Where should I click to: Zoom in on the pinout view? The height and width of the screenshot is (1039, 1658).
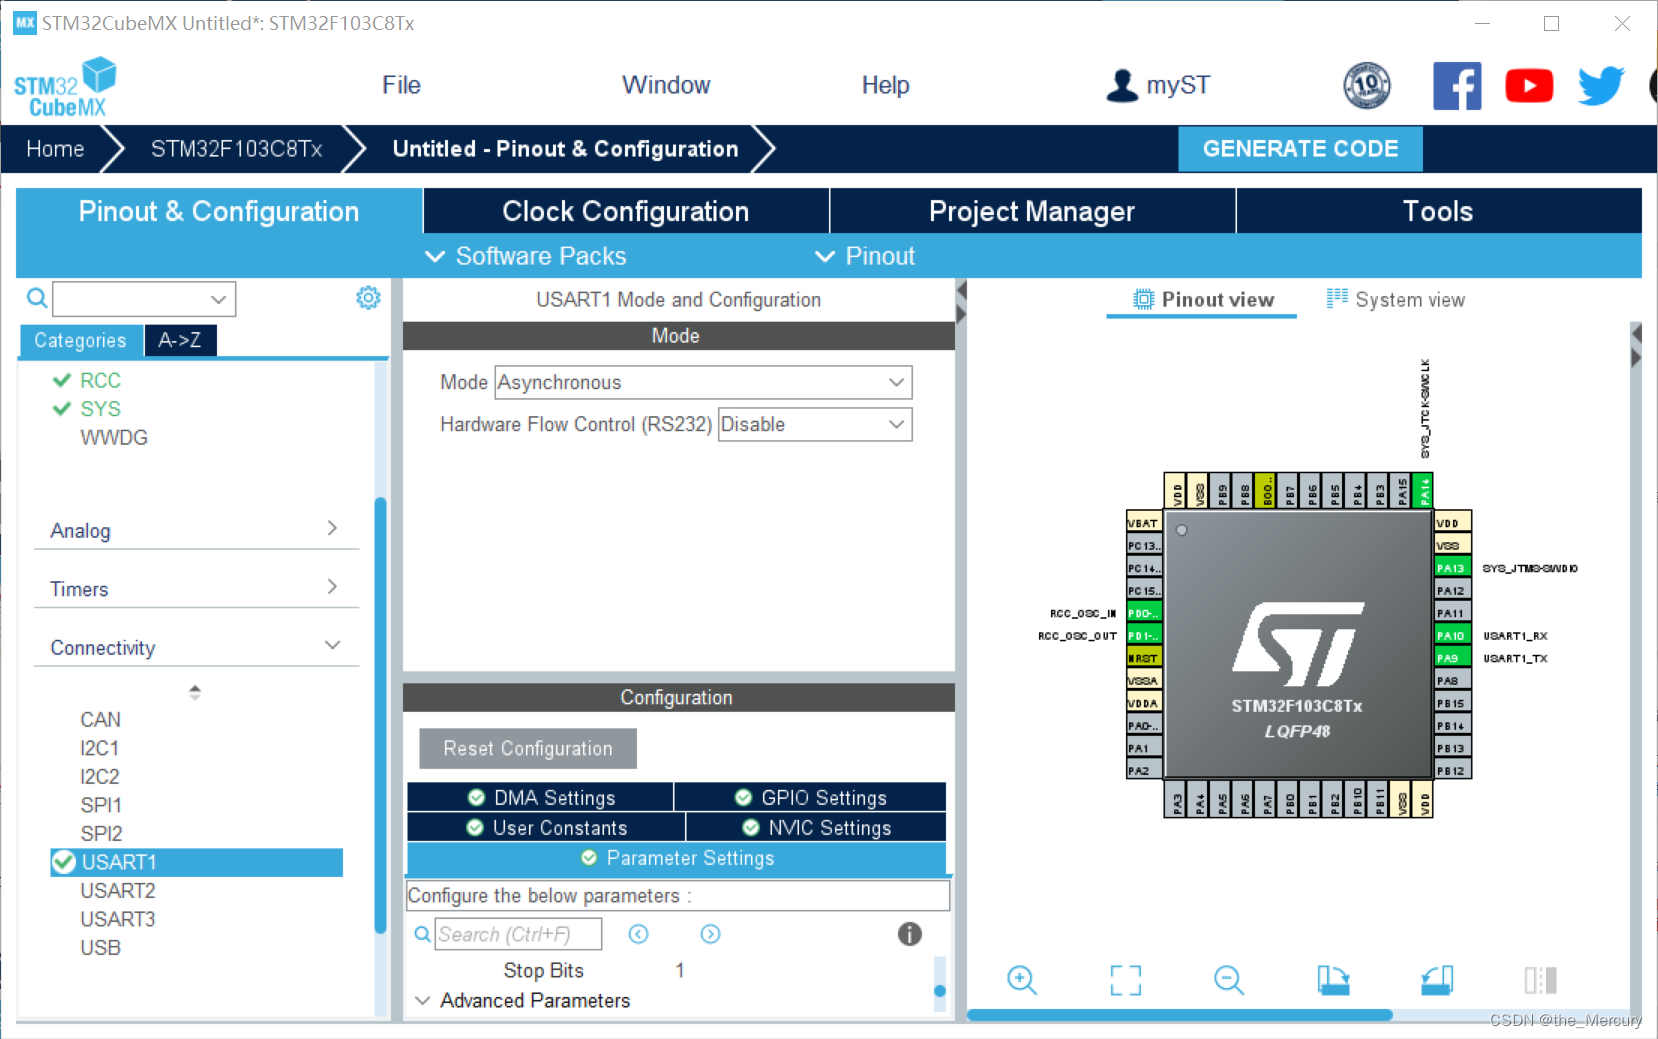pyautogui.click(x=1022, y=980)
